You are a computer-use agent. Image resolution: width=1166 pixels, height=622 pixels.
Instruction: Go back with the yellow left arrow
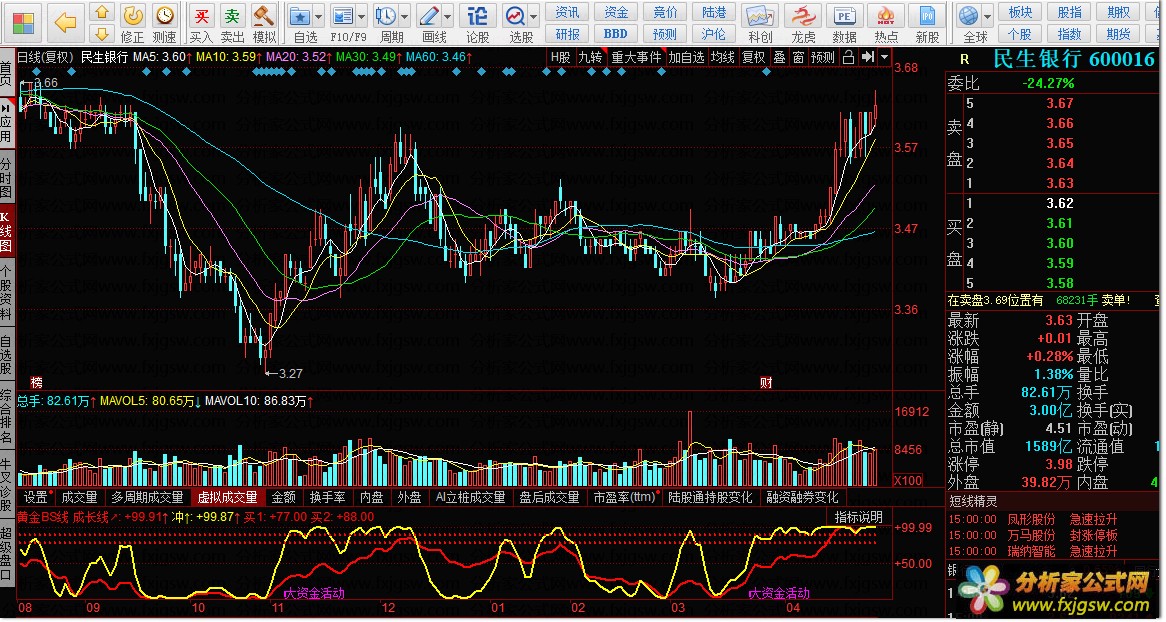click(x=65, y=23)
